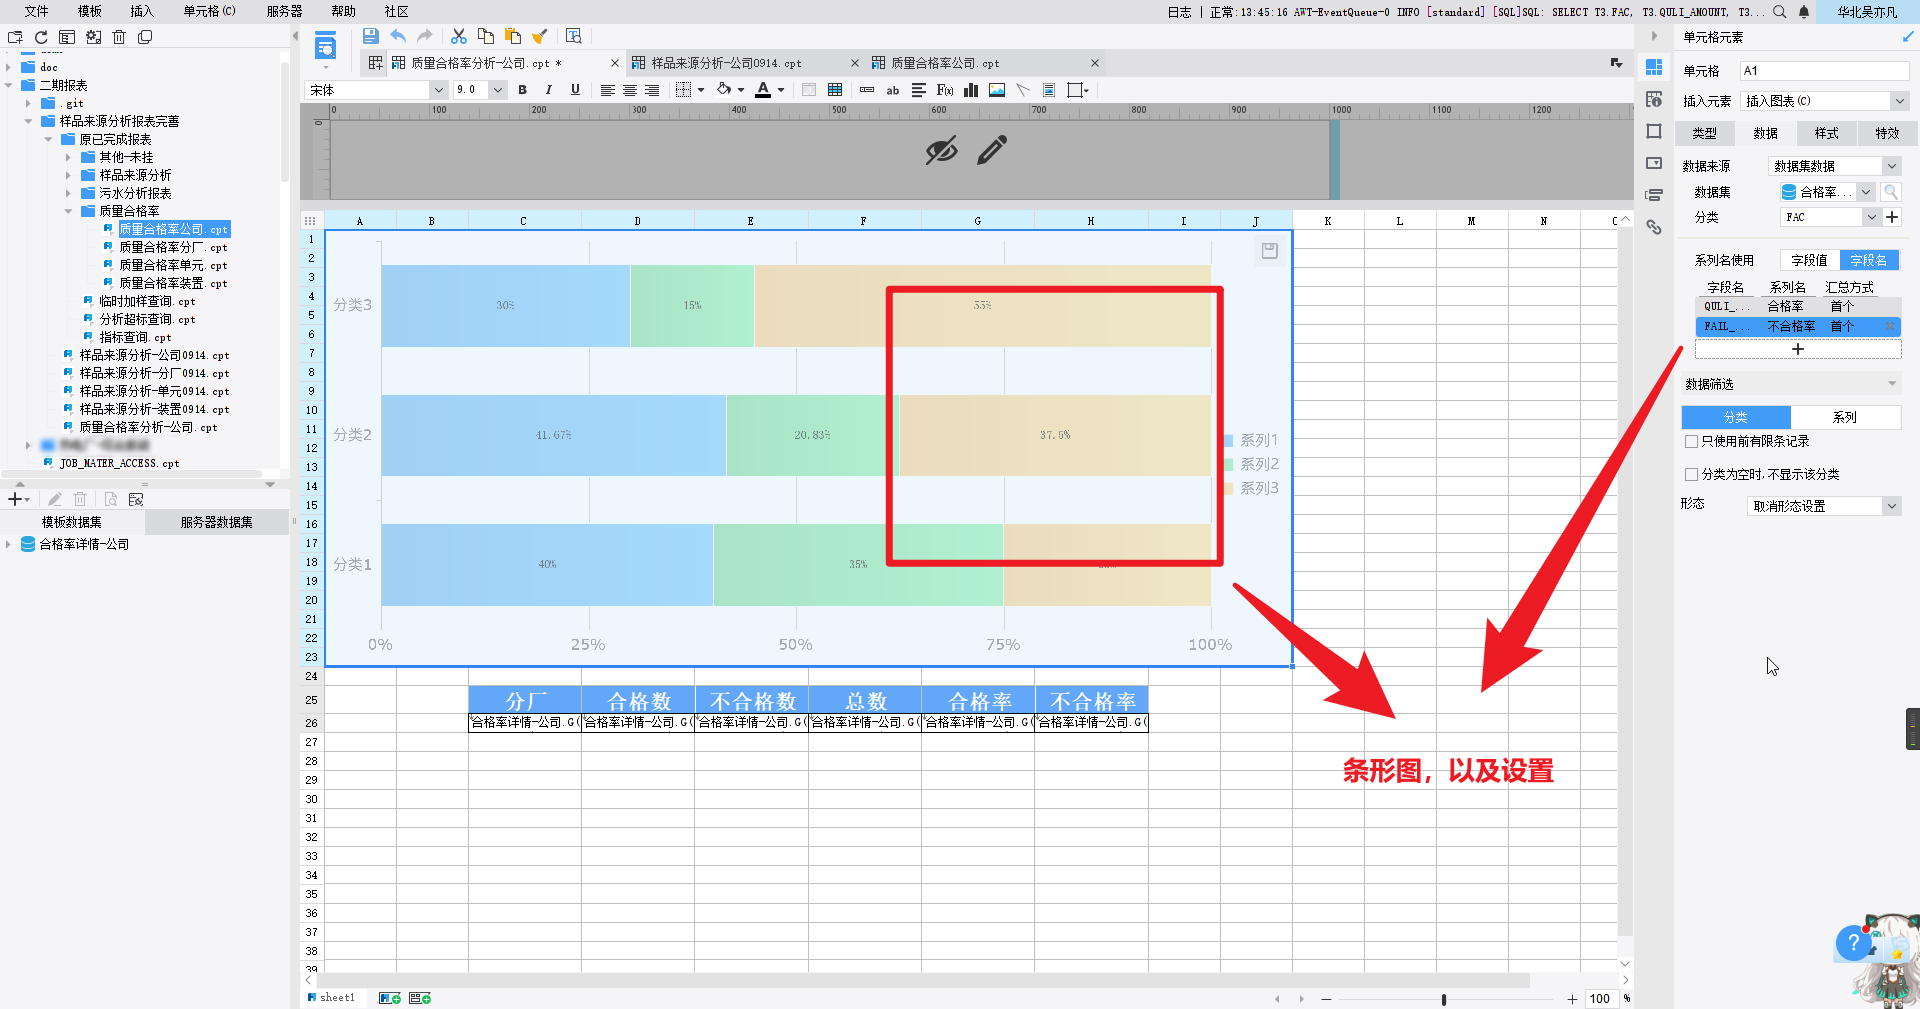1920x1009 pixels.
Task: Select 字段值 for series name usage
Action: coord(1809,260)
